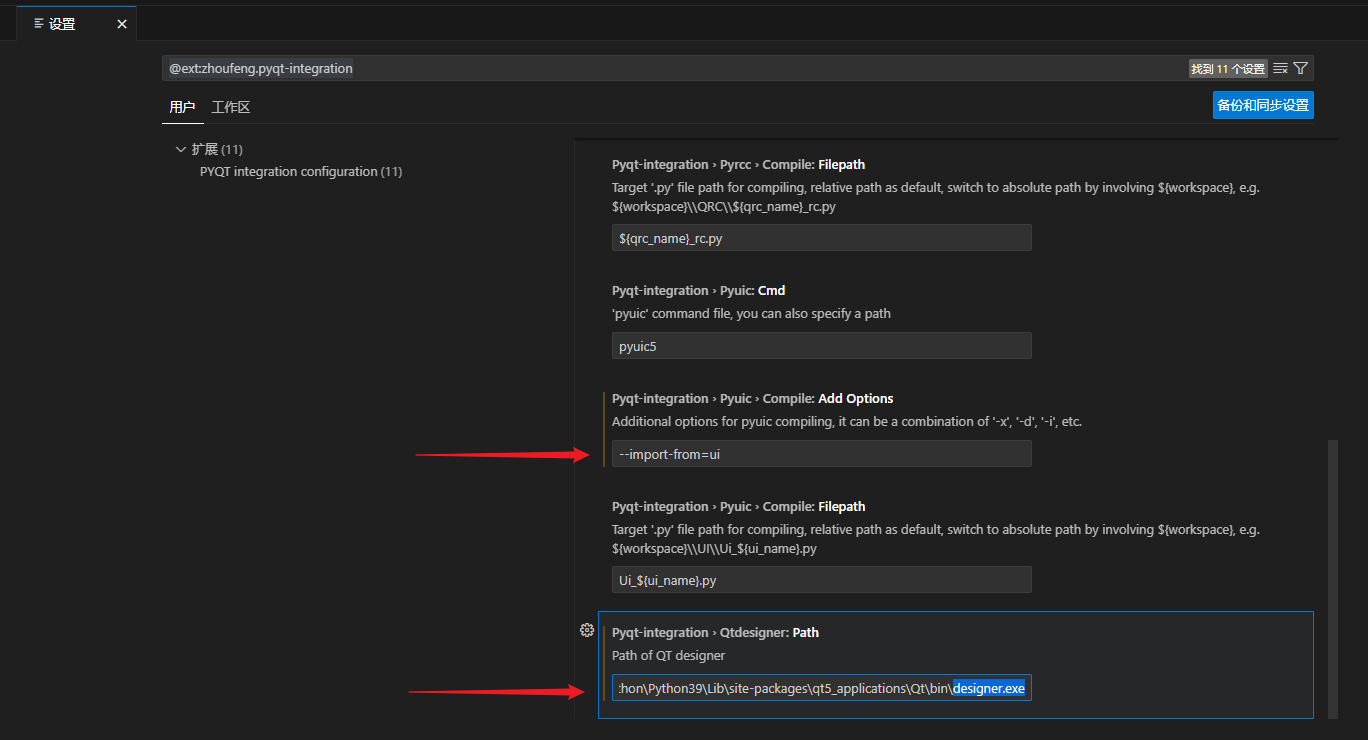This screenshot has width=1368, height=740.
Task: Focus the @ext:zhoufeng.pyqt-integration search box
Action: click(x=675, y=69)
